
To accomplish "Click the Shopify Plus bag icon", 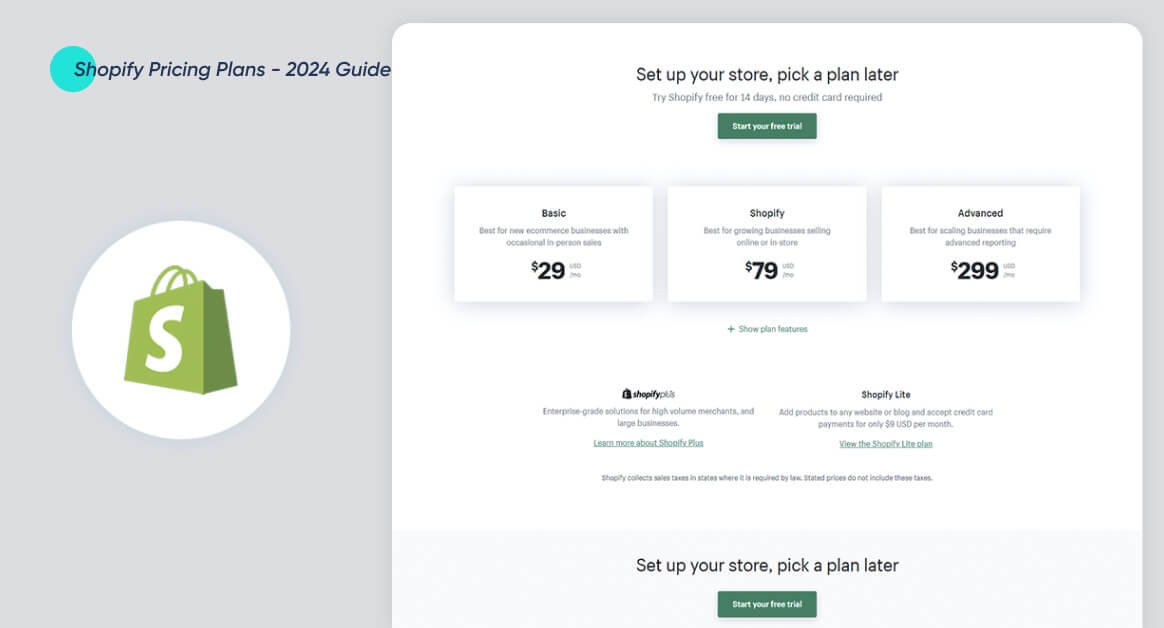I will coord(626,393).
